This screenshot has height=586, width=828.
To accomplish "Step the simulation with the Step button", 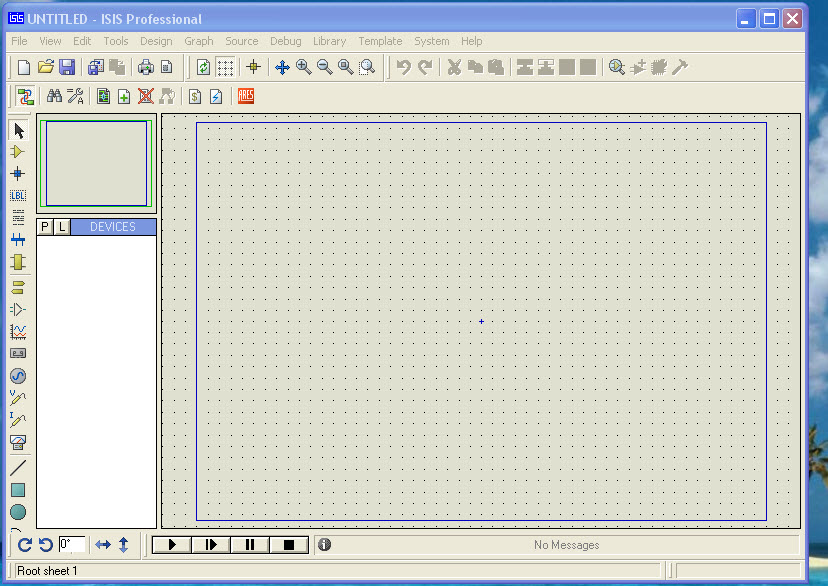I will (x=211, y=544).
